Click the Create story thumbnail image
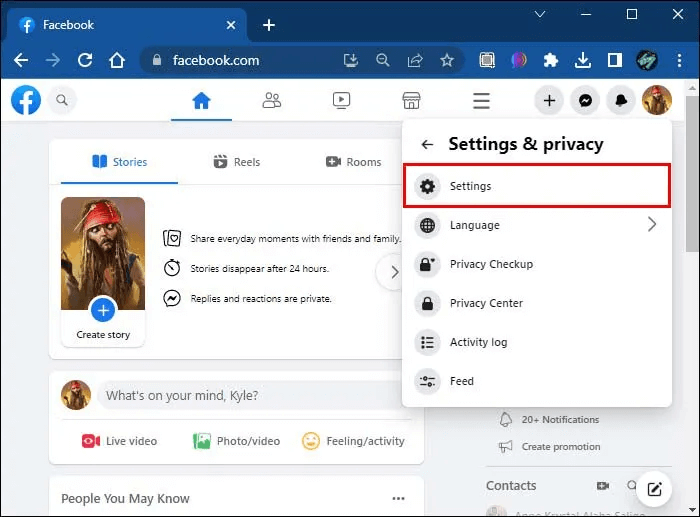This screenshot has height=517, width=700. pos(103,253)
